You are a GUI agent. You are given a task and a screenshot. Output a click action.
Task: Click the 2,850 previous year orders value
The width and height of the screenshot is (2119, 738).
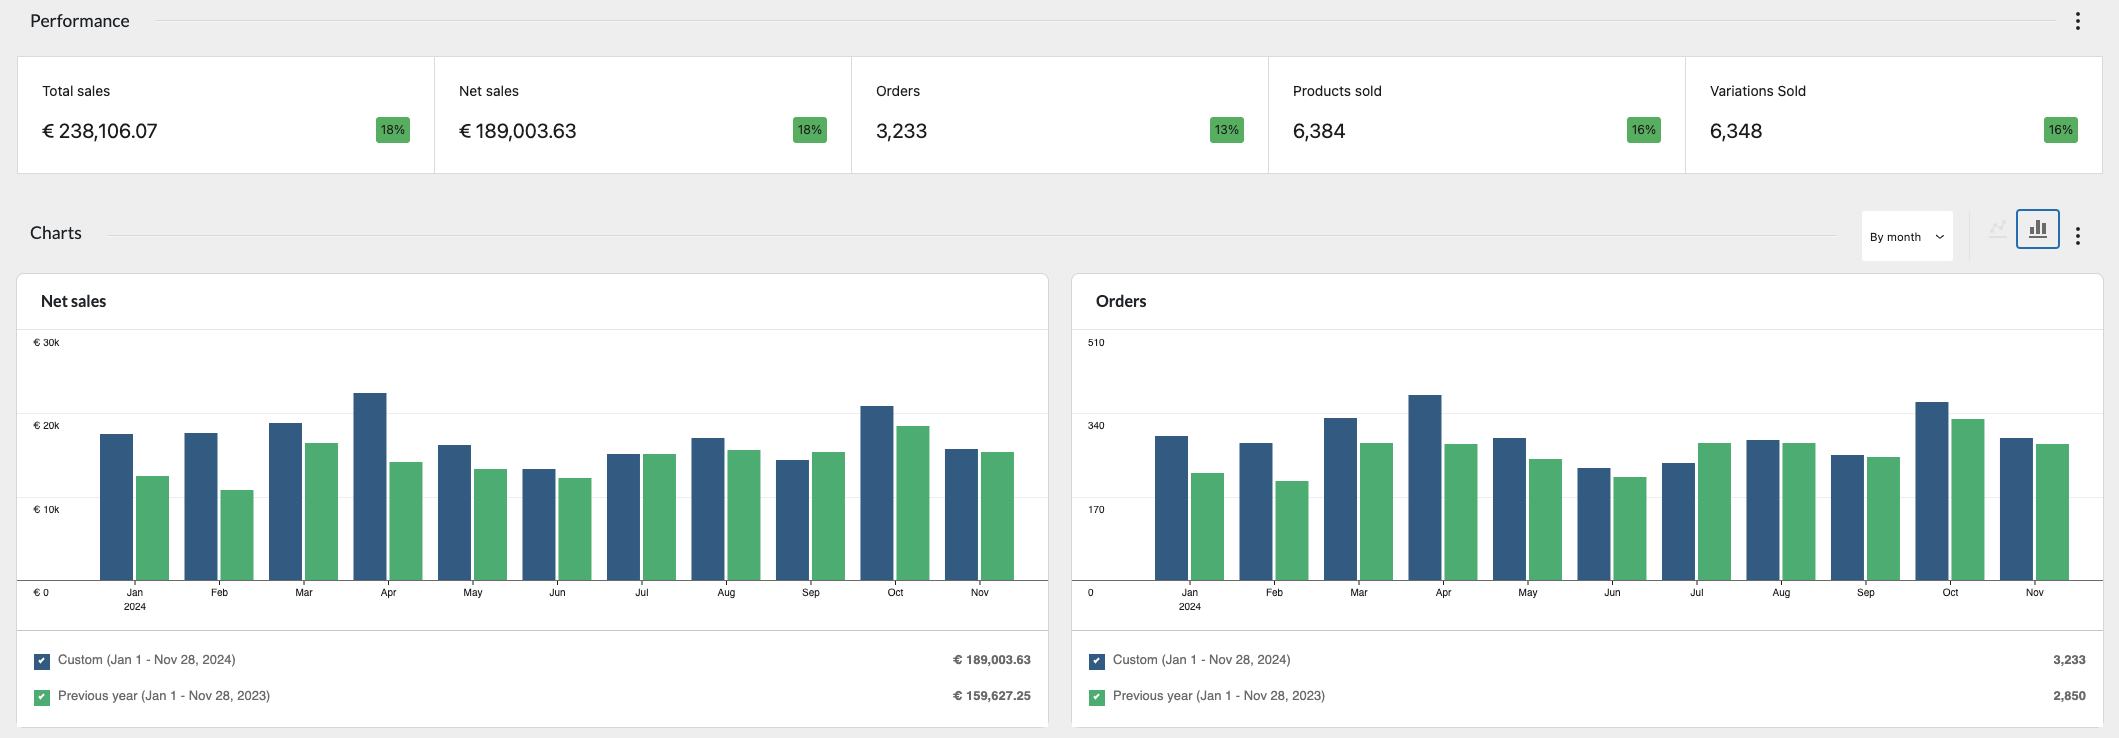pos(2069,696)
